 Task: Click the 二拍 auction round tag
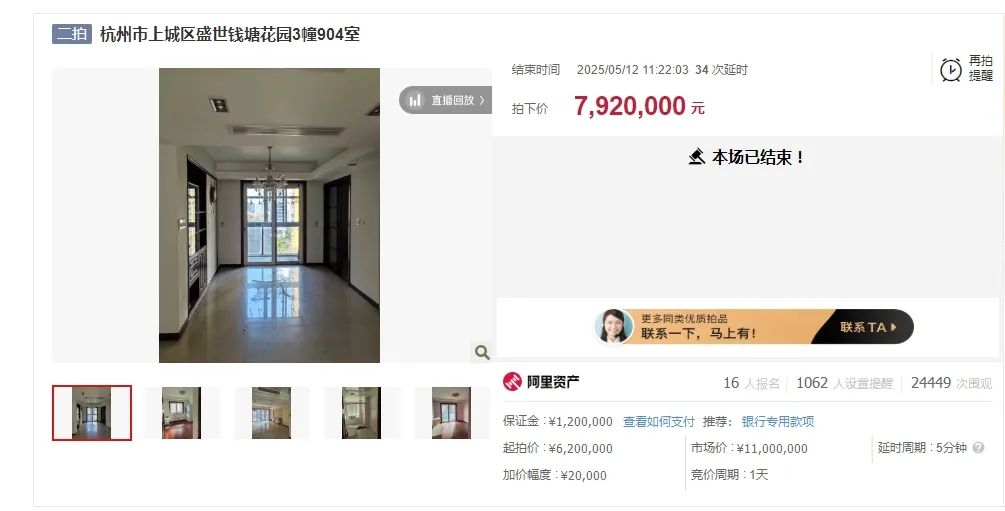[x=72, y=33]
